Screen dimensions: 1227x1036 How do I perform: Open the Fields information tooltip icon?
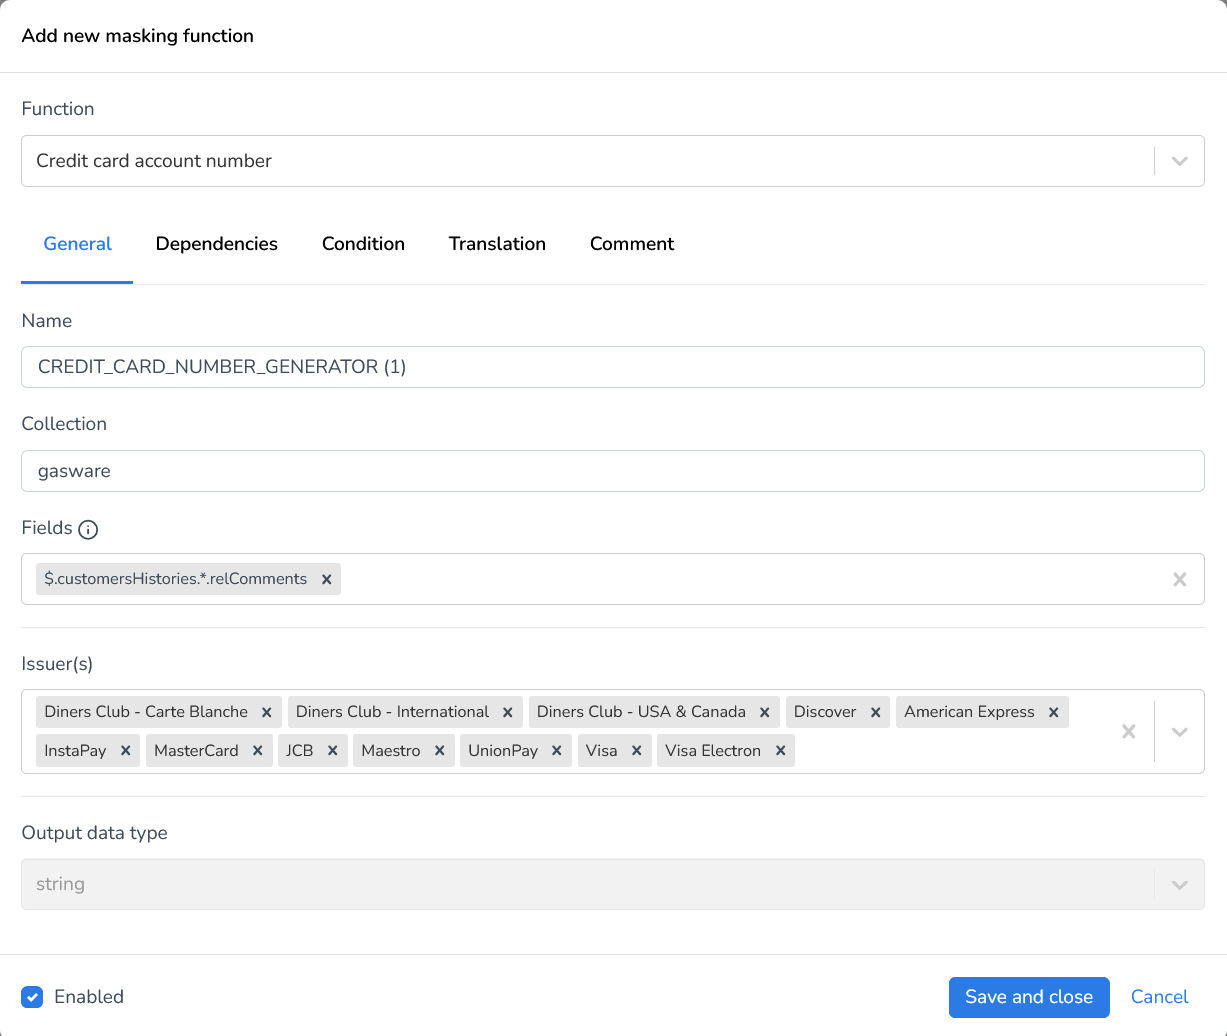tap(88, 530)
